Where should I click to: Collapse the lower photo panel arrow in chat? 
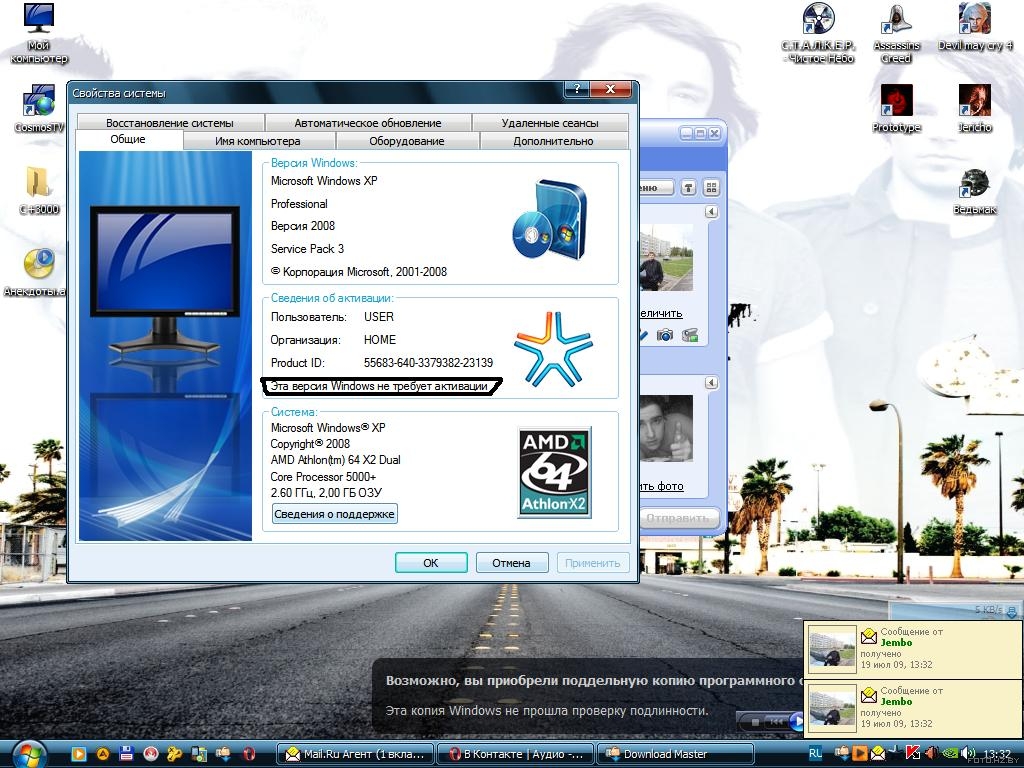(711, 383)
